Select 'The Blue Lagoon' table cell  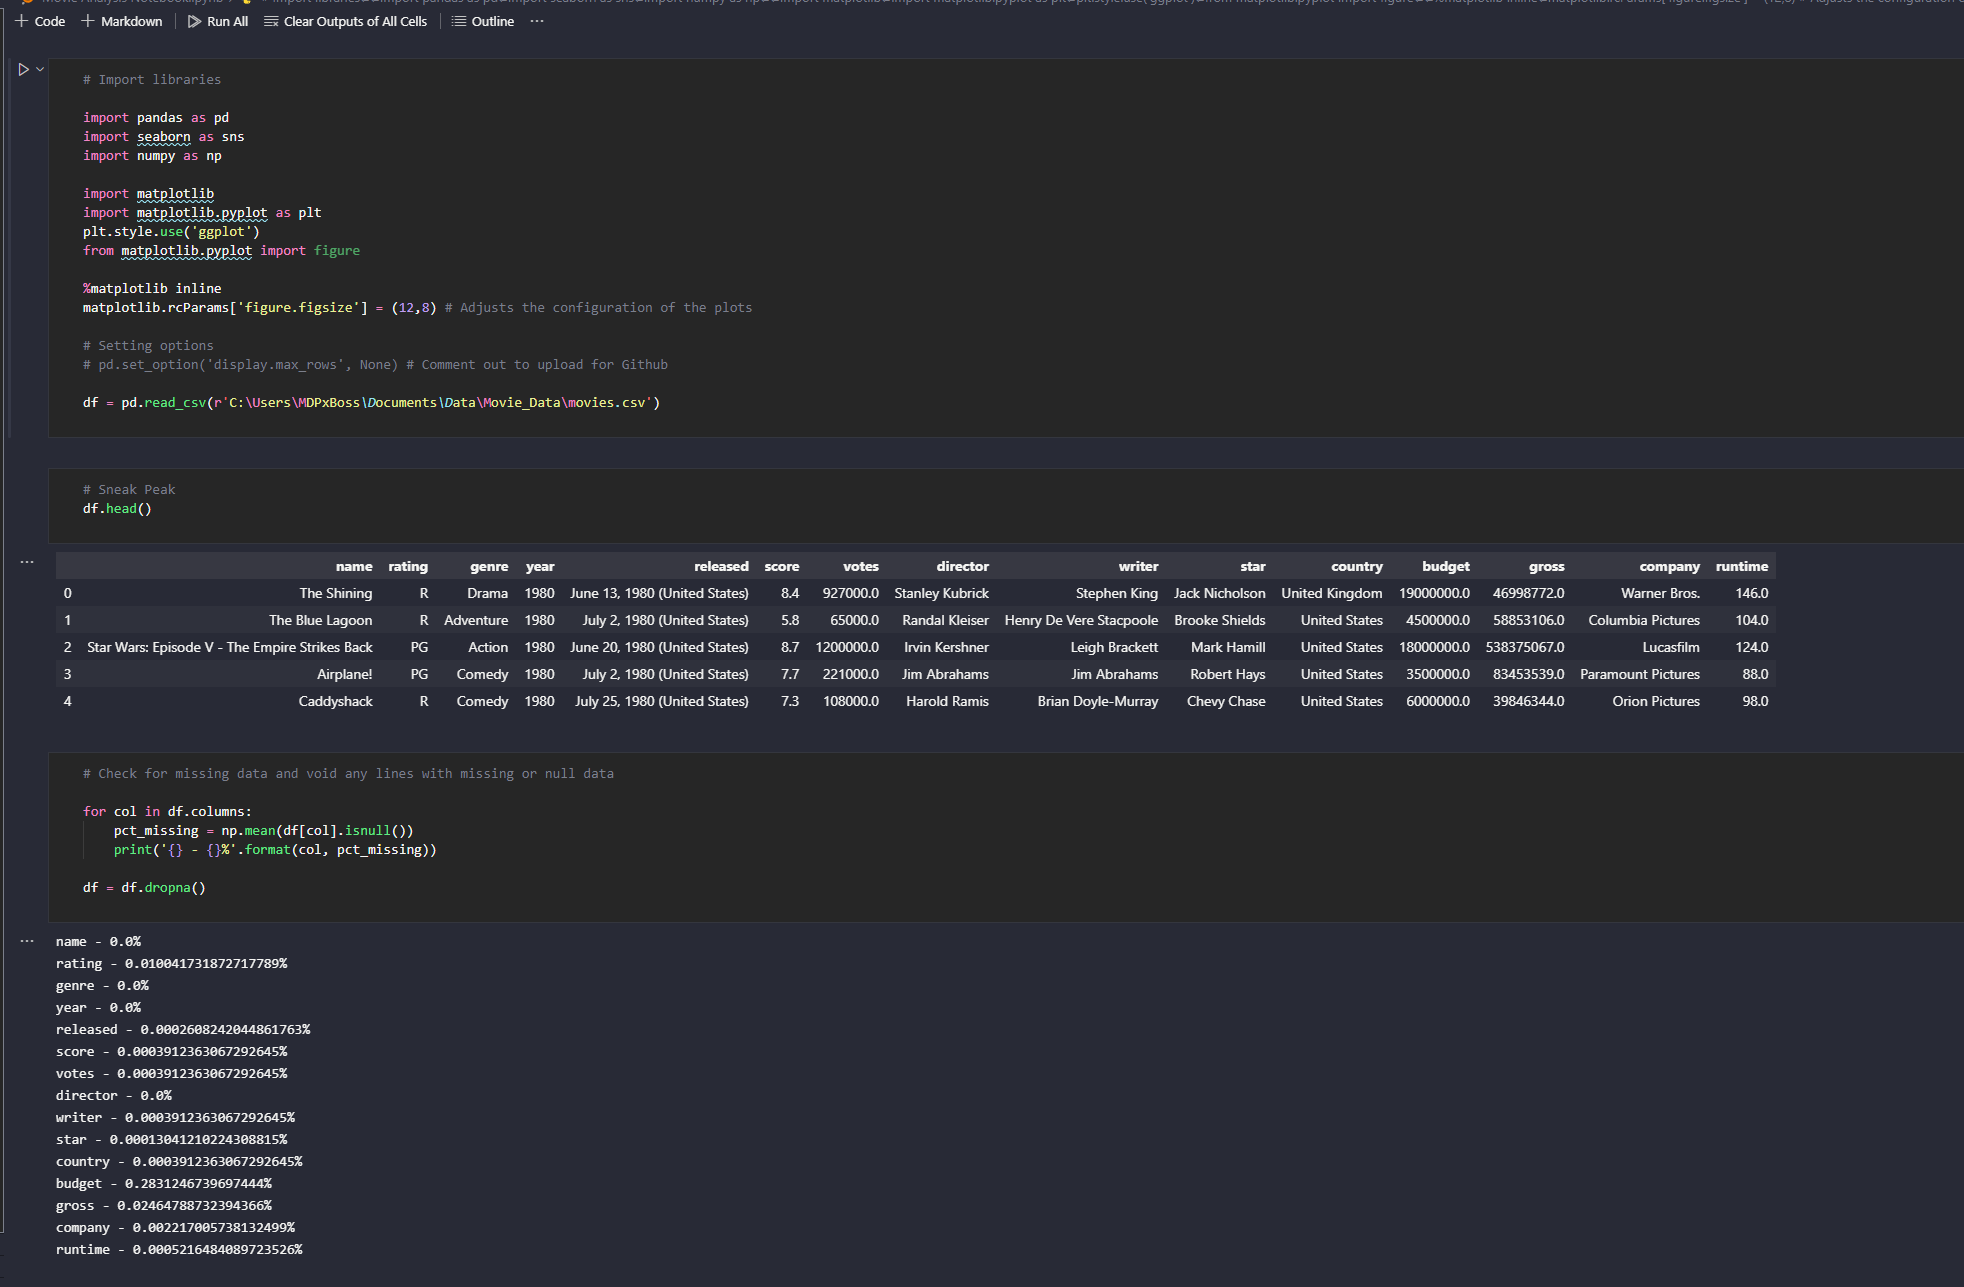(x=321, y=620)
